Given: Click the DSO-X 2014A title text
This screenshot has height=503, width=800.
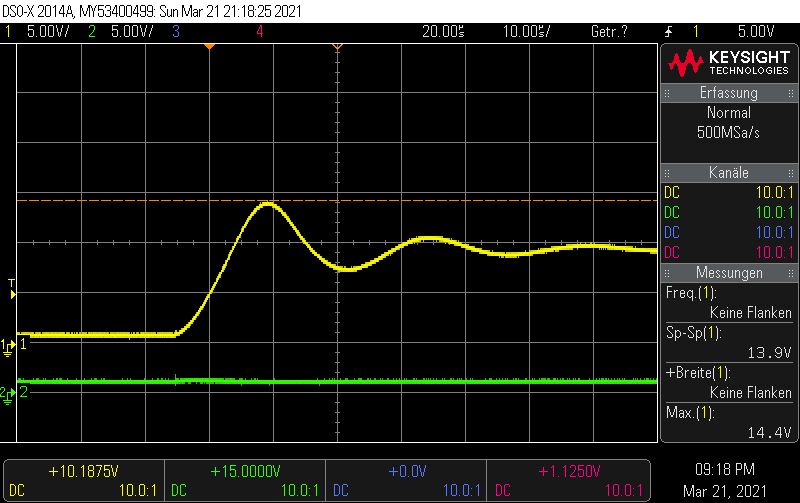Looking at the screenshot, I should (x=37, y=11).
